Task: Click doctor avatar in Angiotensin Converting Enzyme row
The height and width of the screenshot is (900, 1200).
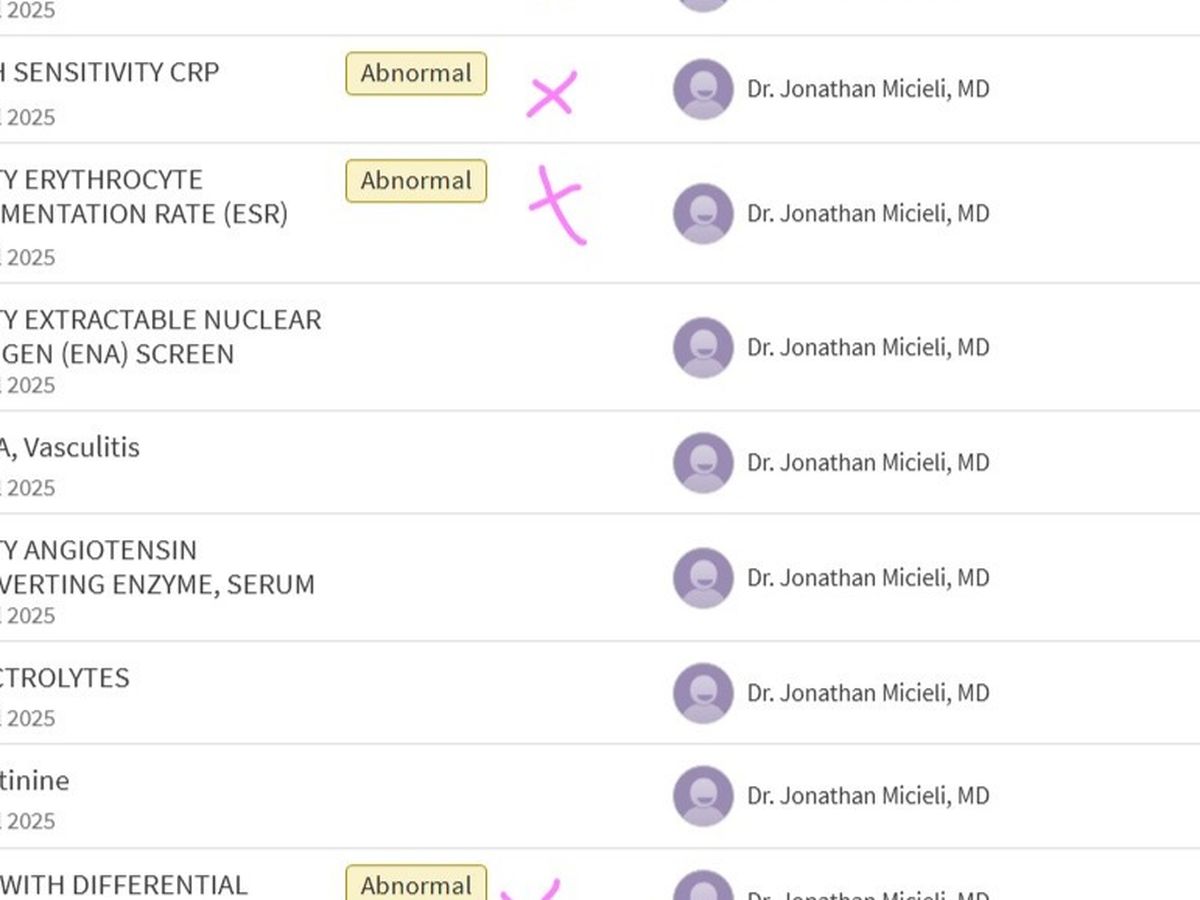Action: (703, 577)
